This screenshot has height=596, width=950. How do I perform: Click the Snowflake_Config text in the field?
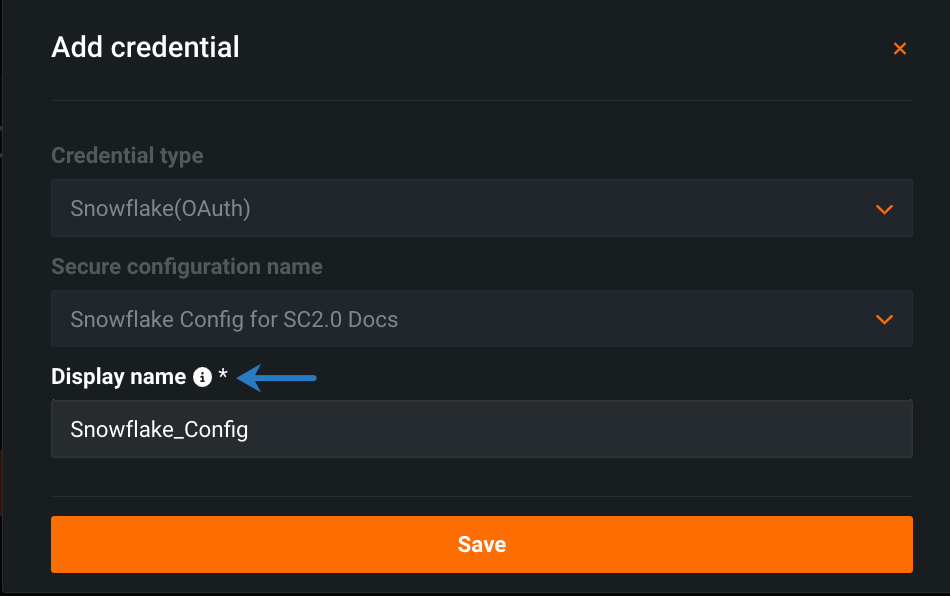pos(159,430)
